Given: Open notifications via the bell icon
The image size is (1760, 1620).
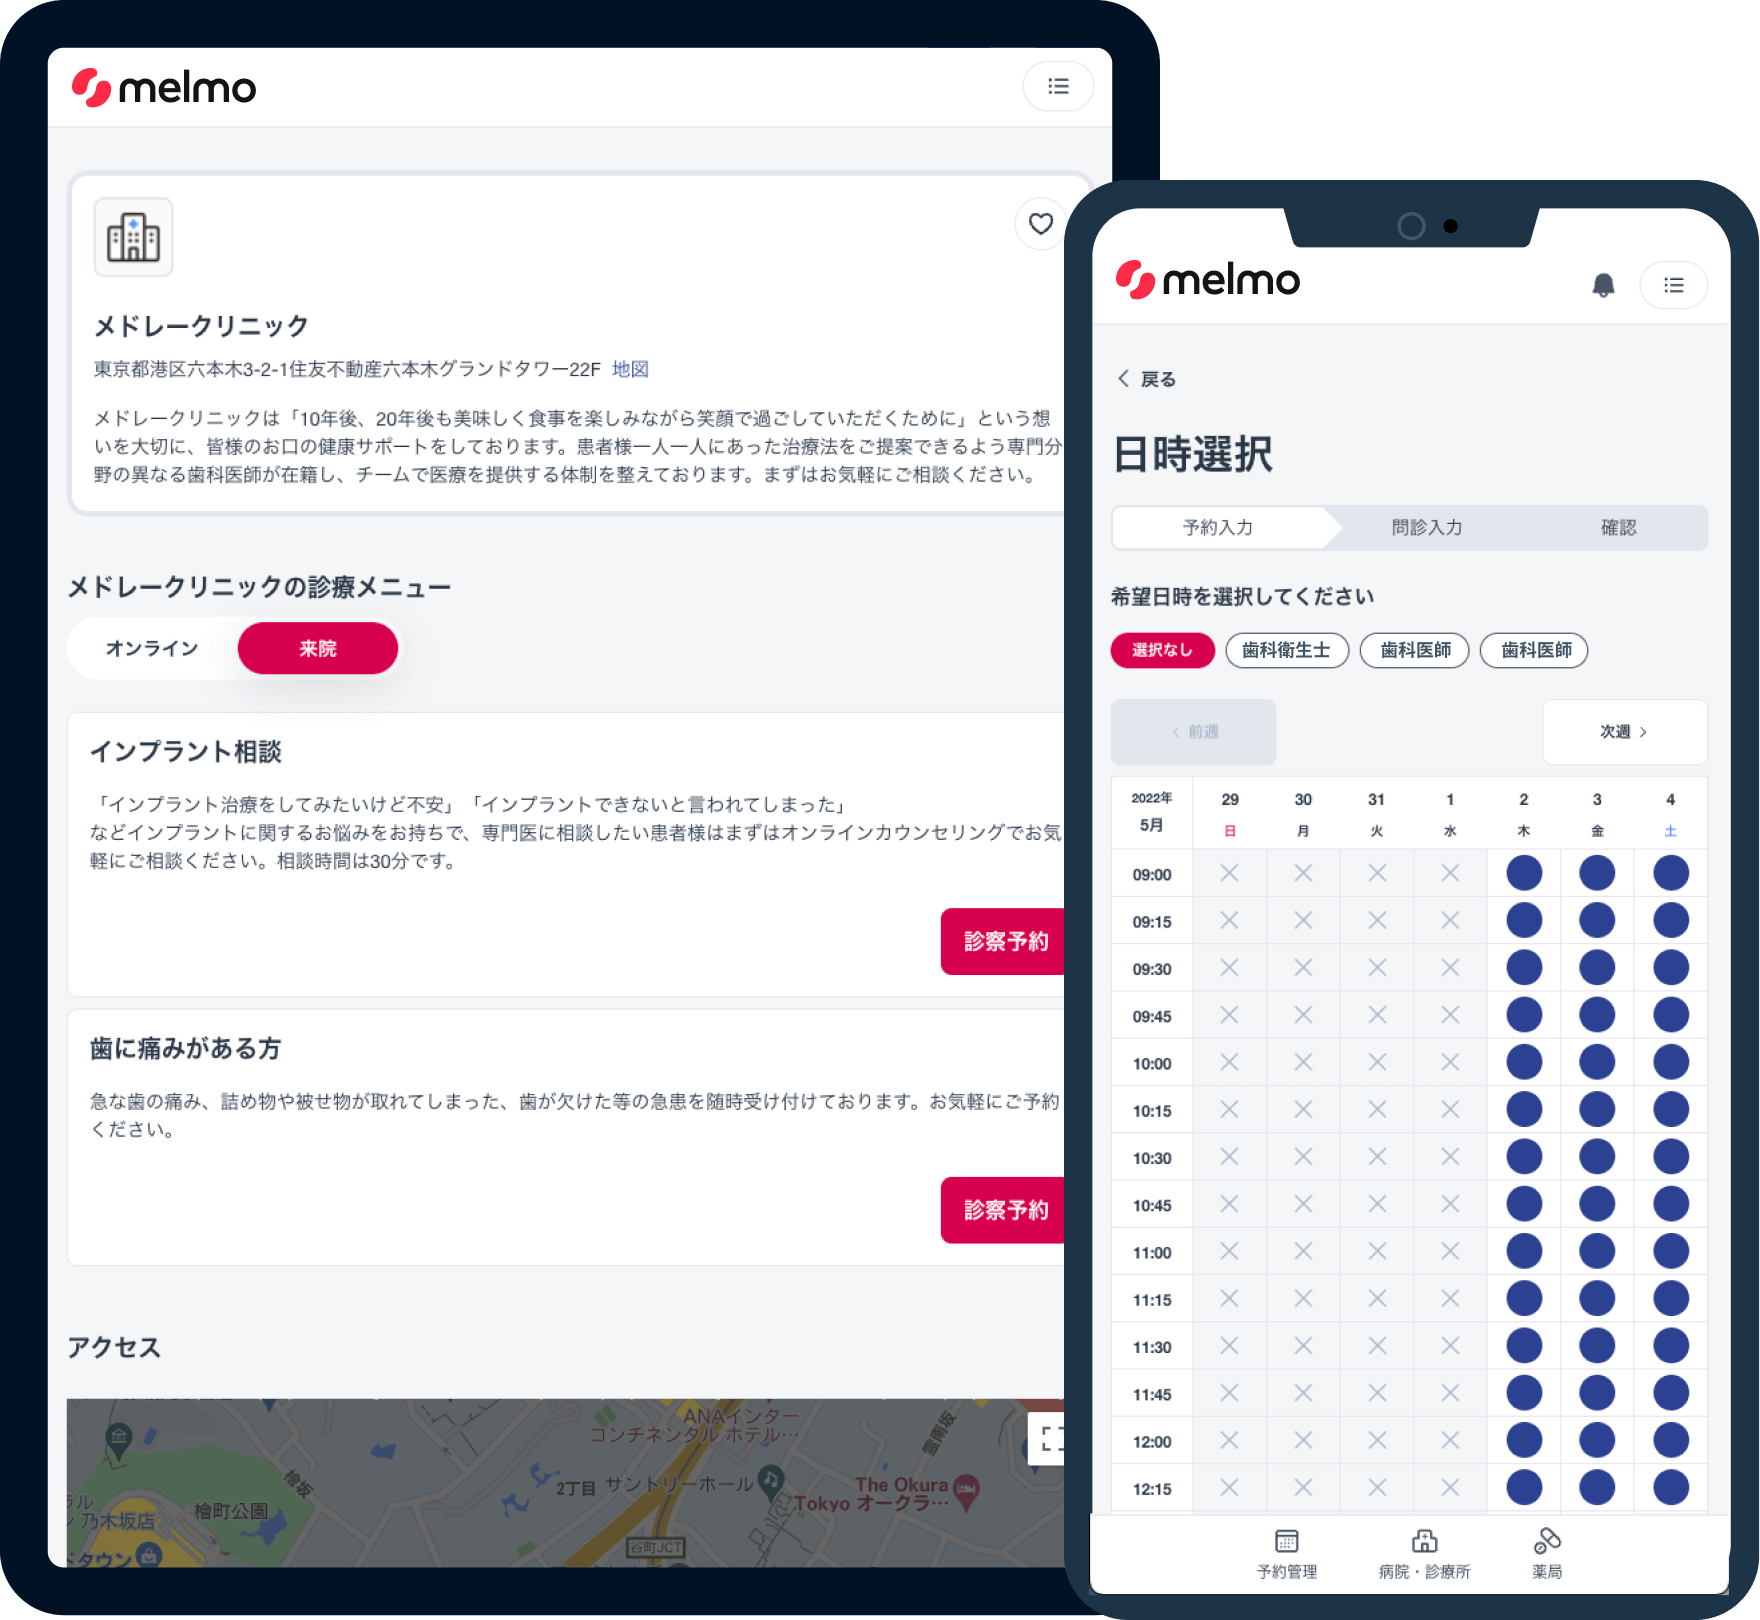Looking at the screenshot, I should pos(1605,285).
